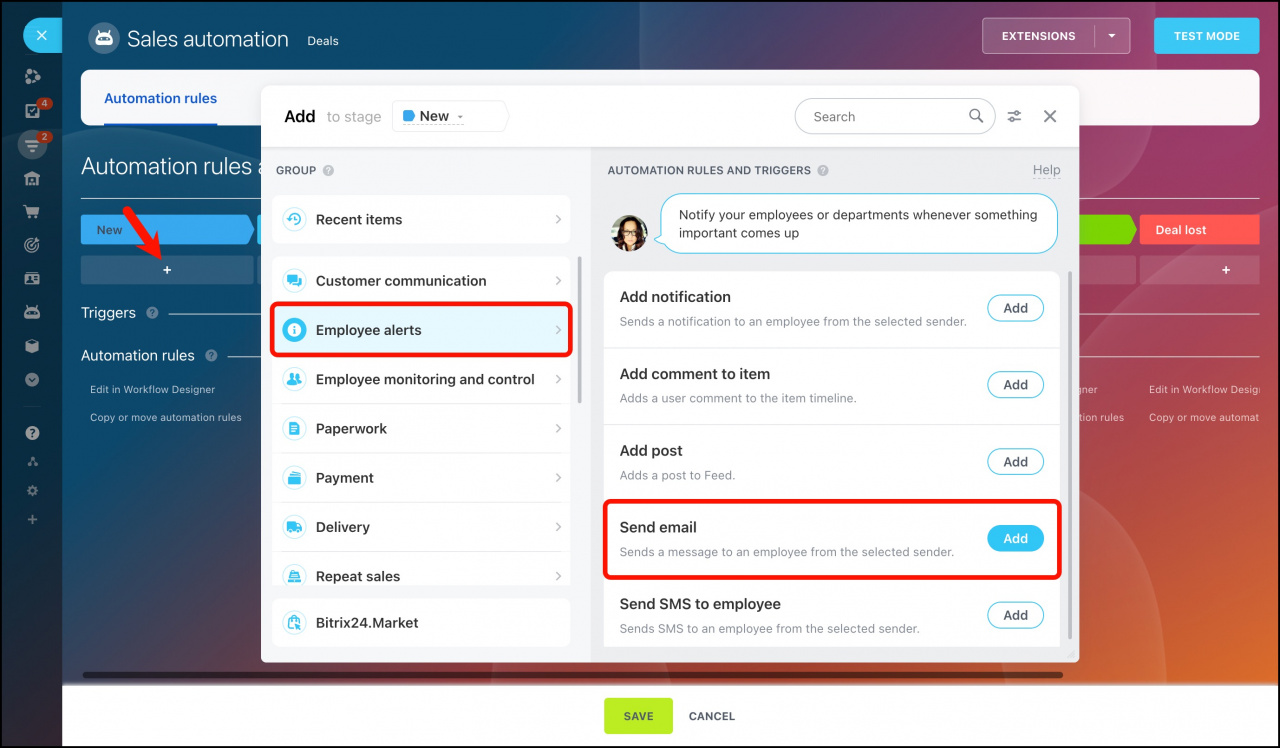The height and width of the screenshot is (748, 1280).
Task: Click the rules list vertical scrollbar
Action: [x=1070, y=455]
